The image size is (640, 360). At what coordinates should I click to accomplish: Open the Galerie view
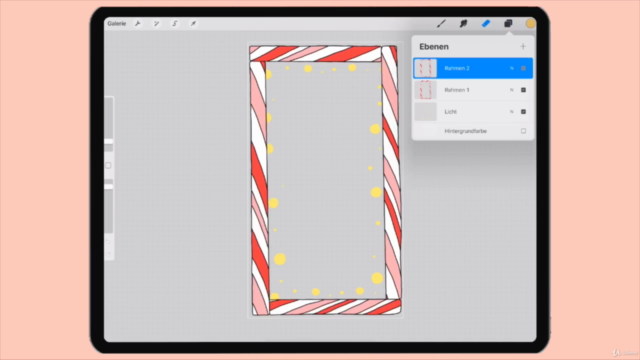[x=116, y=24]
